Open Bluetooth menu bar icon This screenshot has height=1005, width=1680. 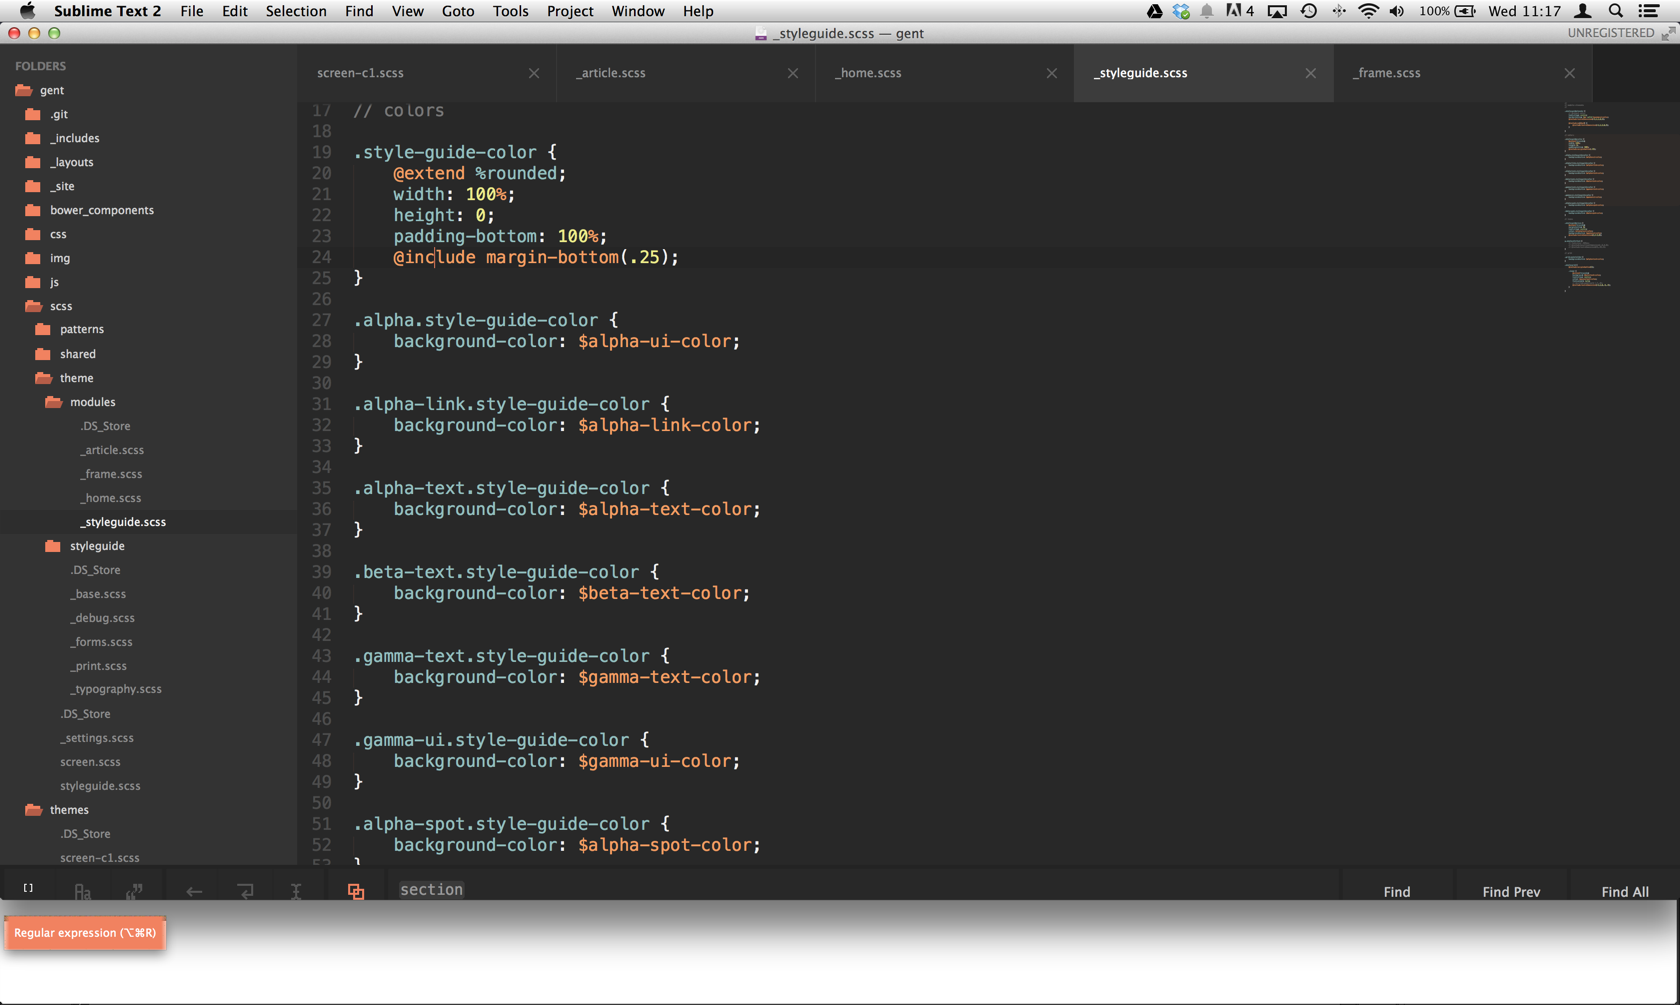tap(1338, 11)
